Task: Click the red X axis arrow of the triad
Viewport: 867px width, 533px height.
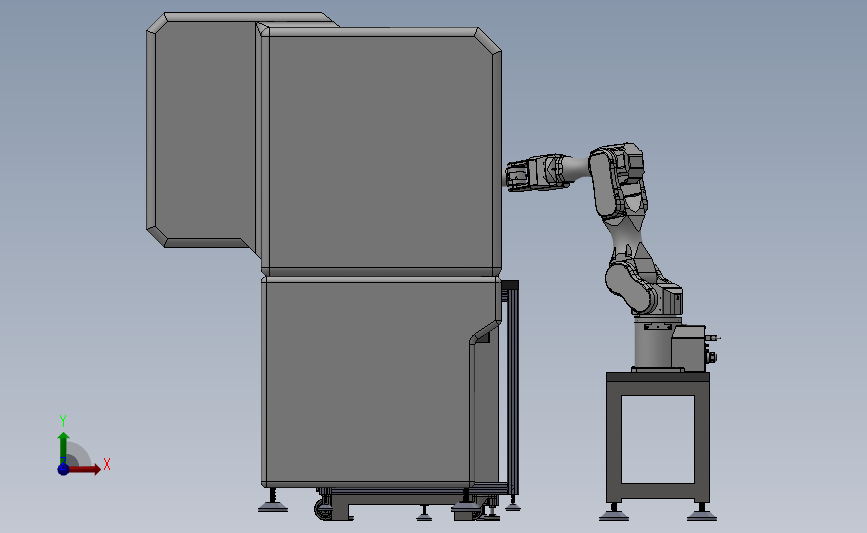Action: tap(84, 469)
